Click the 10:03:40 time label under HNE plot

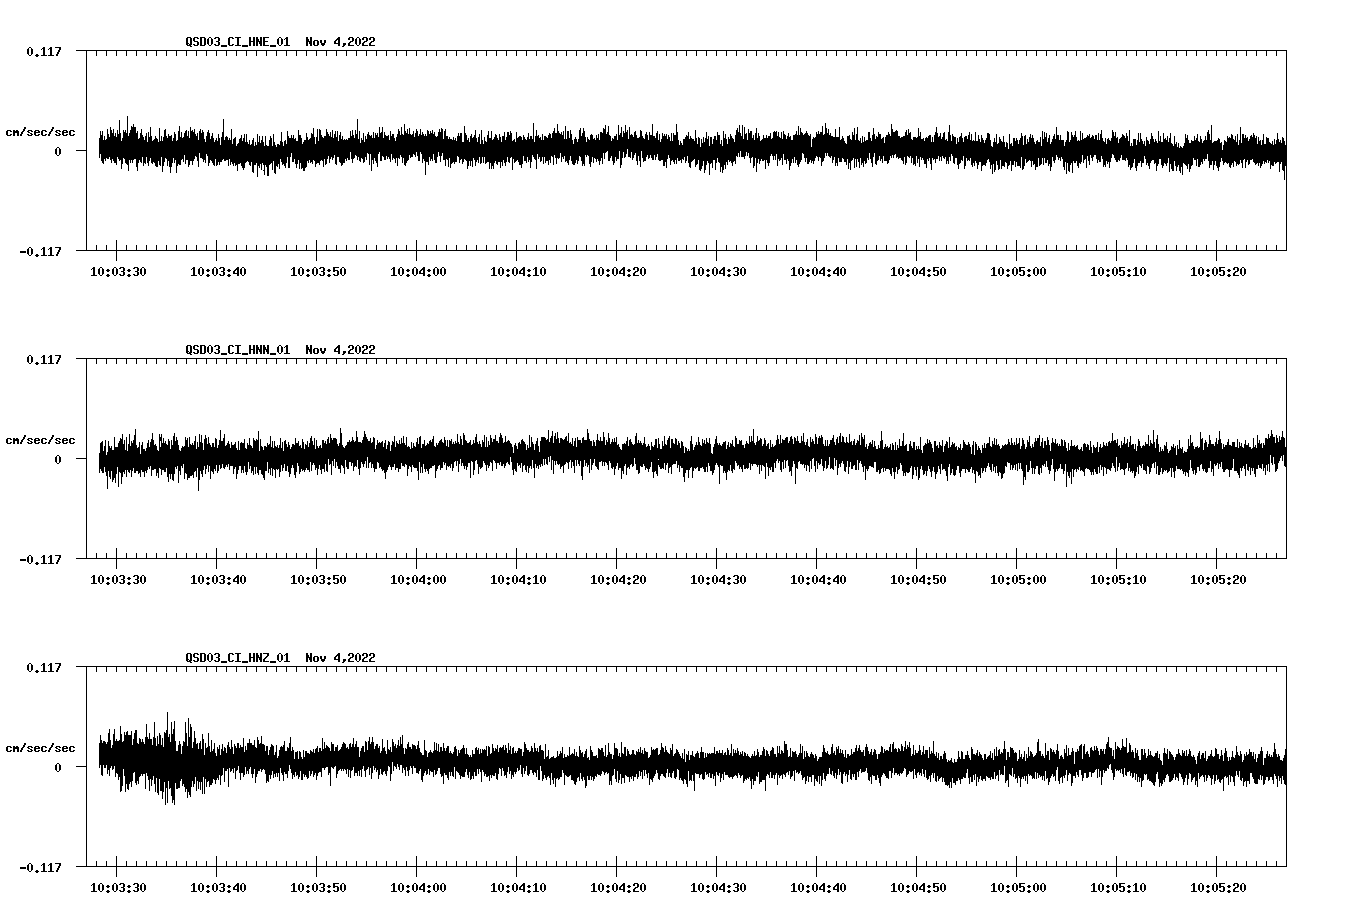coord(218,272)
